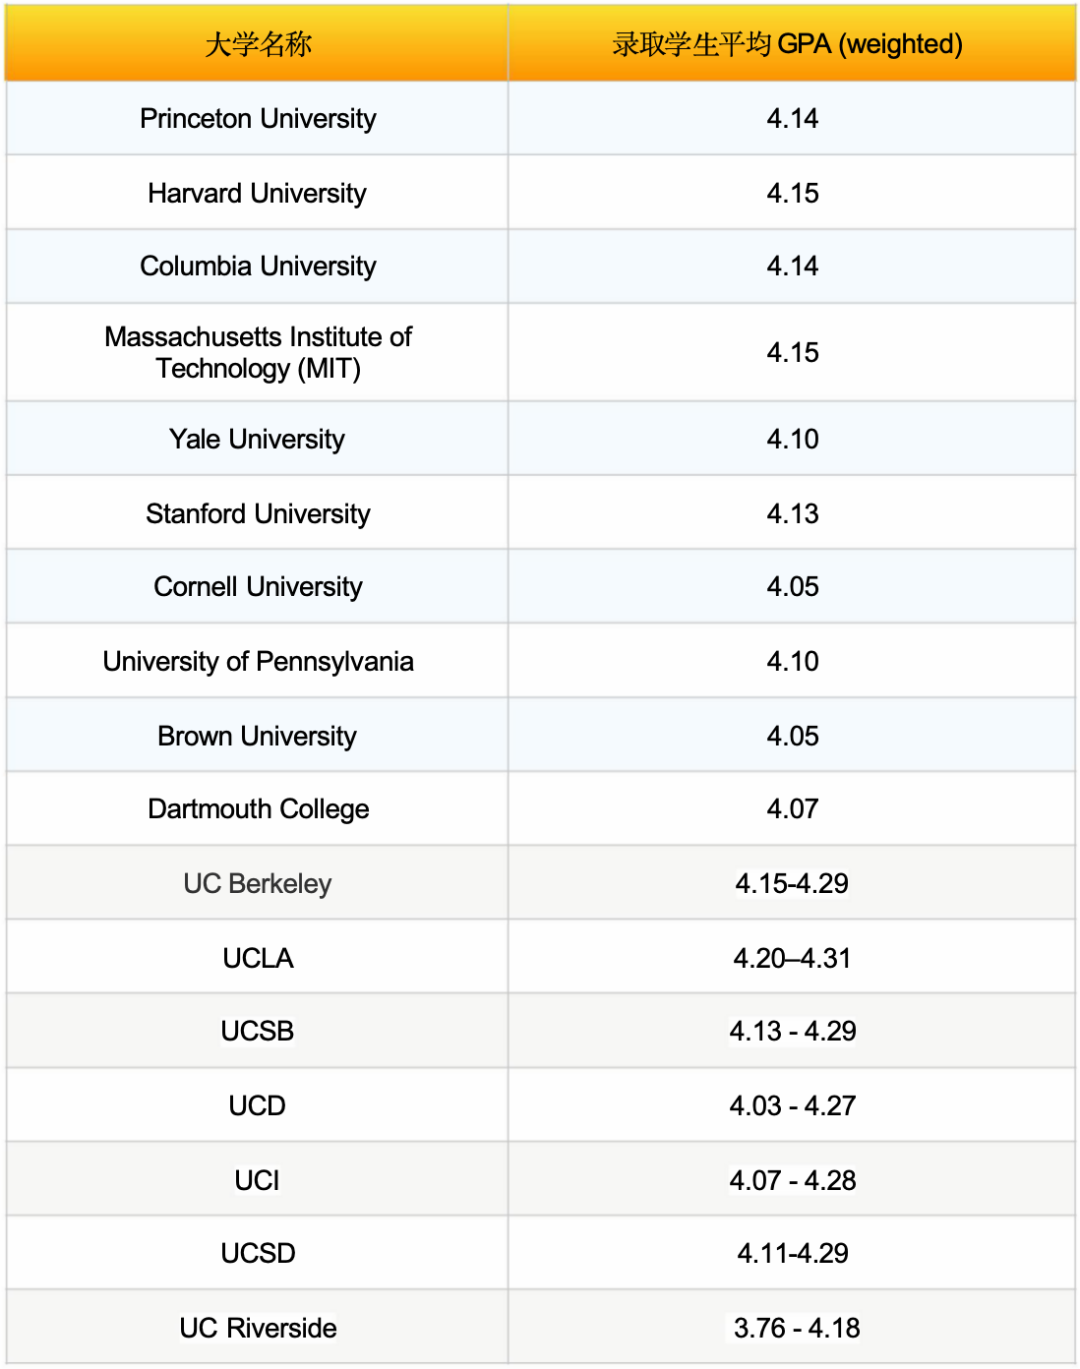Click the Yale University cell
Screen dimensions: 1080x1369
click(x=257, y=439)
